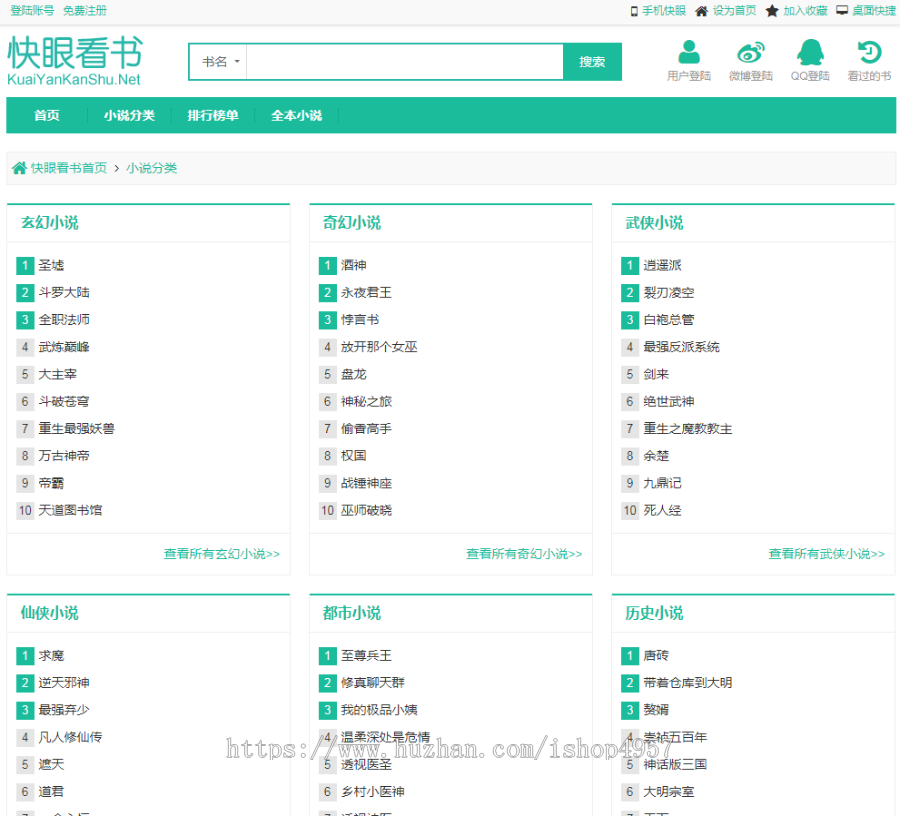
Task: Click the search text input field
Action: point(405,61)
